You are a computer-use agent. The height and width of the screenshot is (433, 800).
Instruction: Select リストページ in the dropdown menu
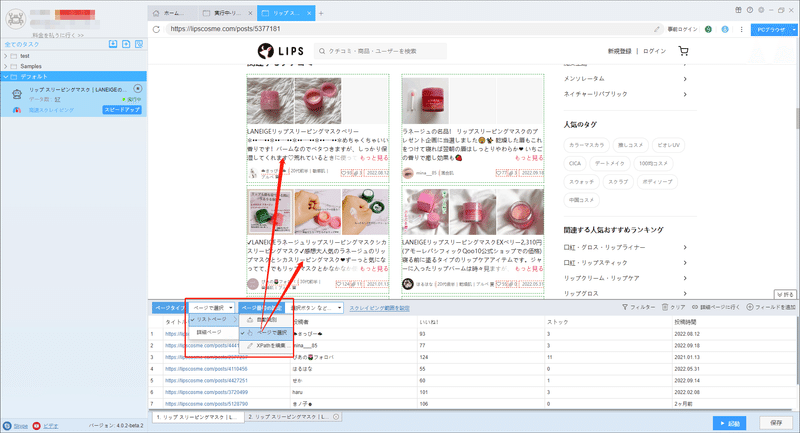pos(213,320)
